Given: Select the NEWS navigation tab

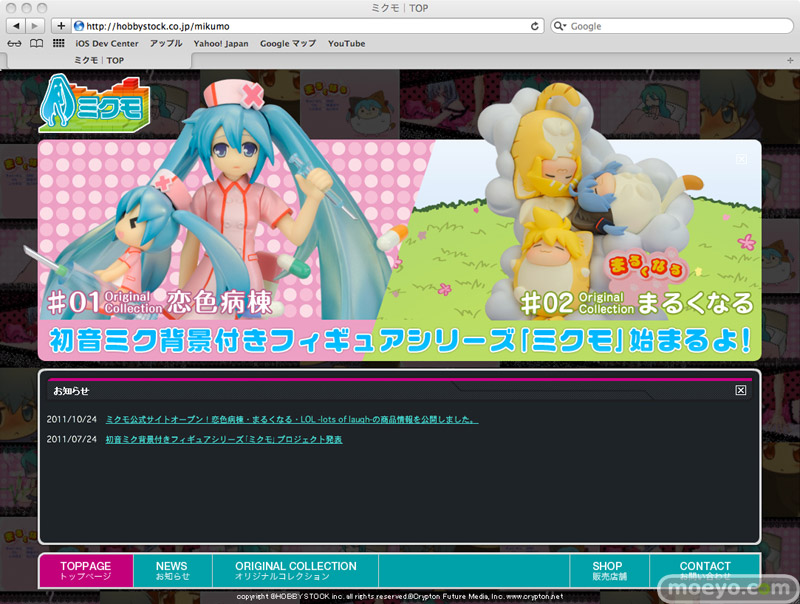Looking at the screenshot, I should click(x=171, y=571).
